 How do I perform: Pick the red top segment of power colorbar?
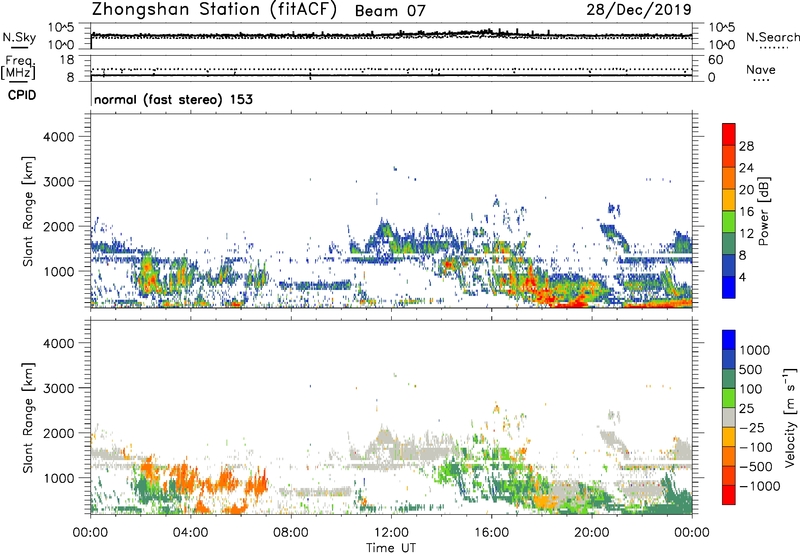pos(729,135)
